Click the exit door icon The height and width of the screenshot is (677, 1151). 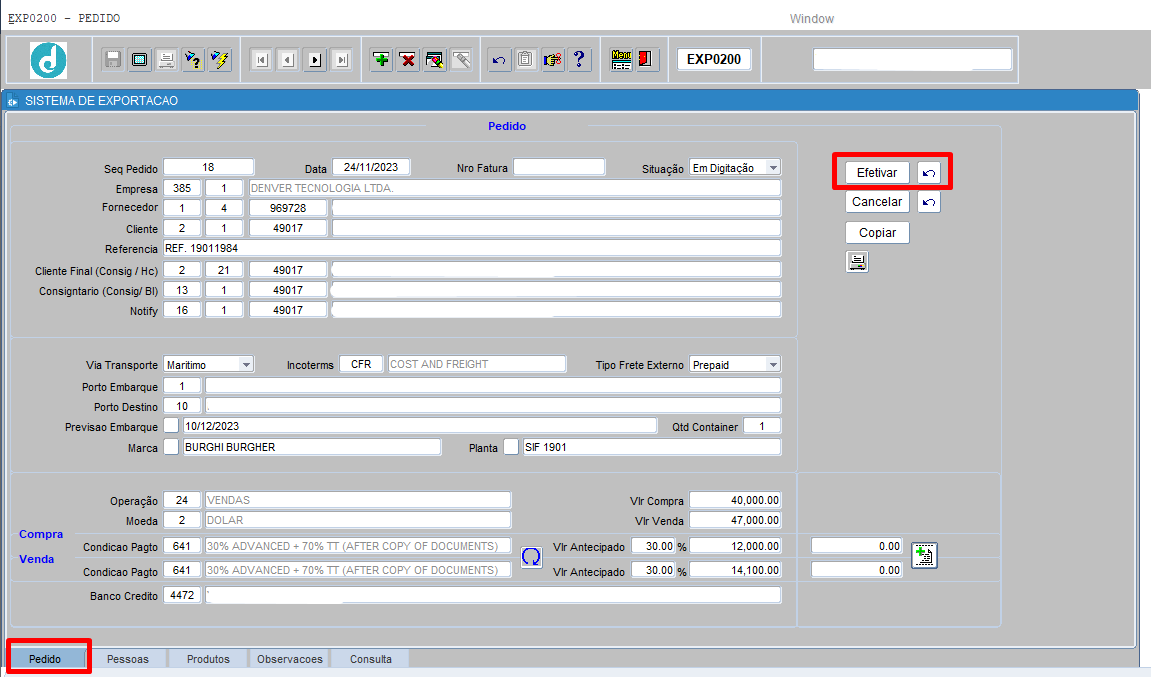[x=646, y=59]
